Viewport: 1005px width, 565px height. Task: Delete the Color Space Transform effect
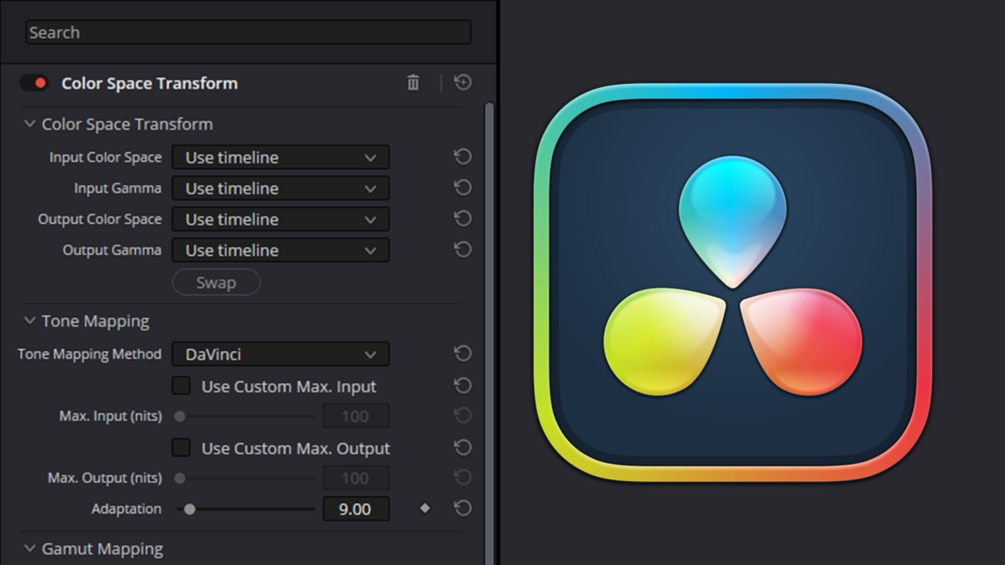pos(413,83)
